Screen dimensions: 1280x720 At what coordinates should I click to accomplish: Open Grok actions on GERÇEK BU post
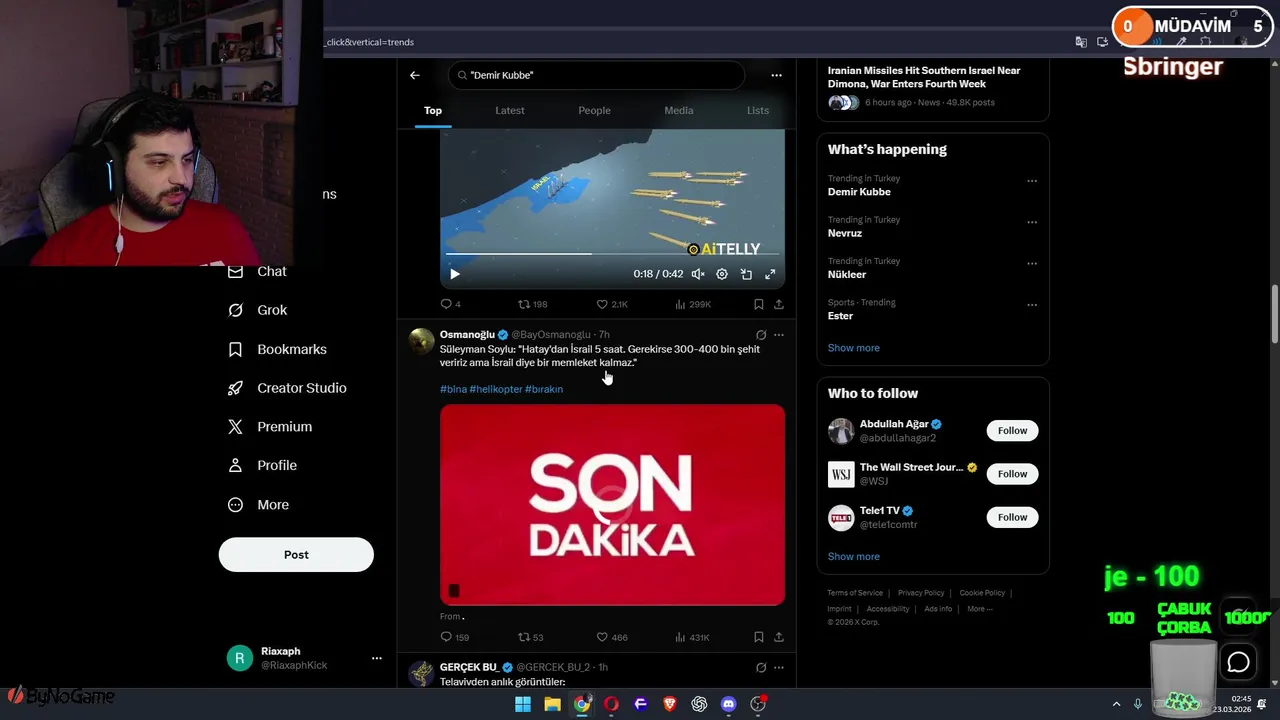tap(761, 668)
